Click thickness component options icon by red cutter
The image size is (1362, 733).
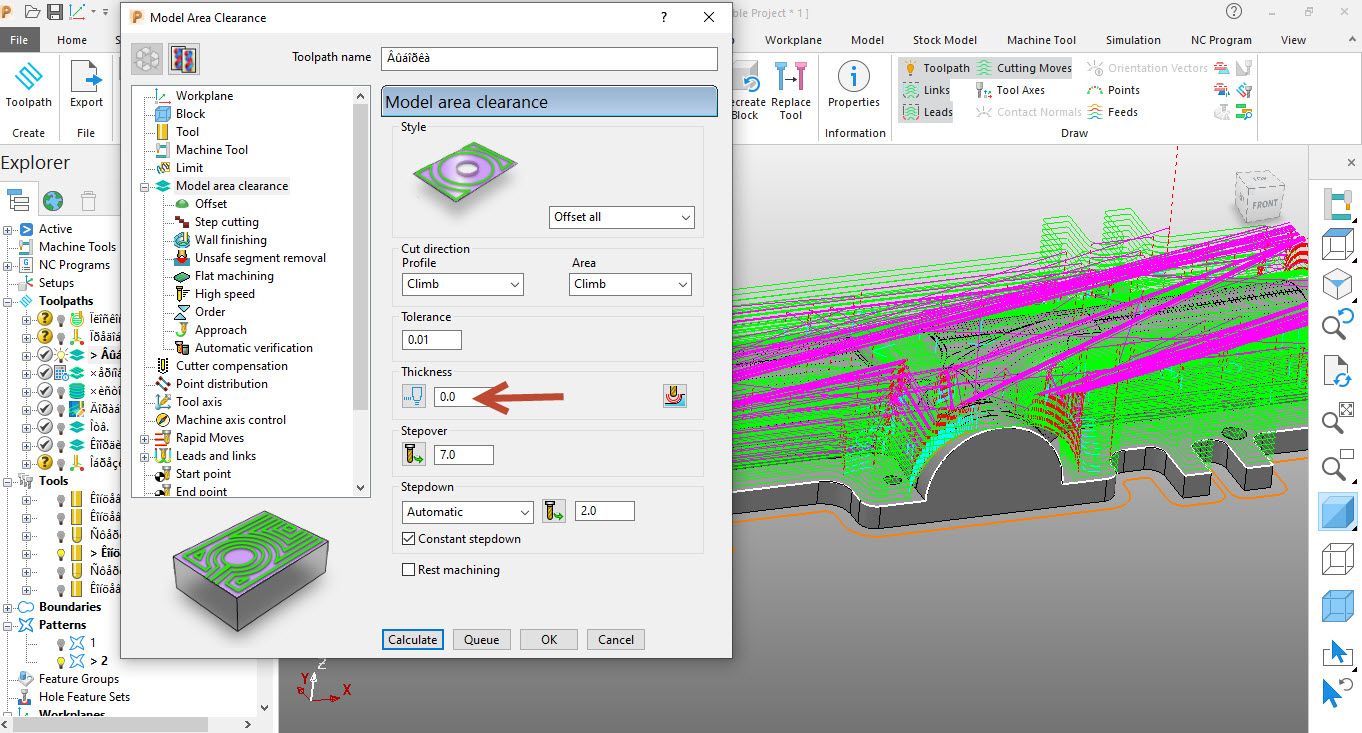coord(674,396)
